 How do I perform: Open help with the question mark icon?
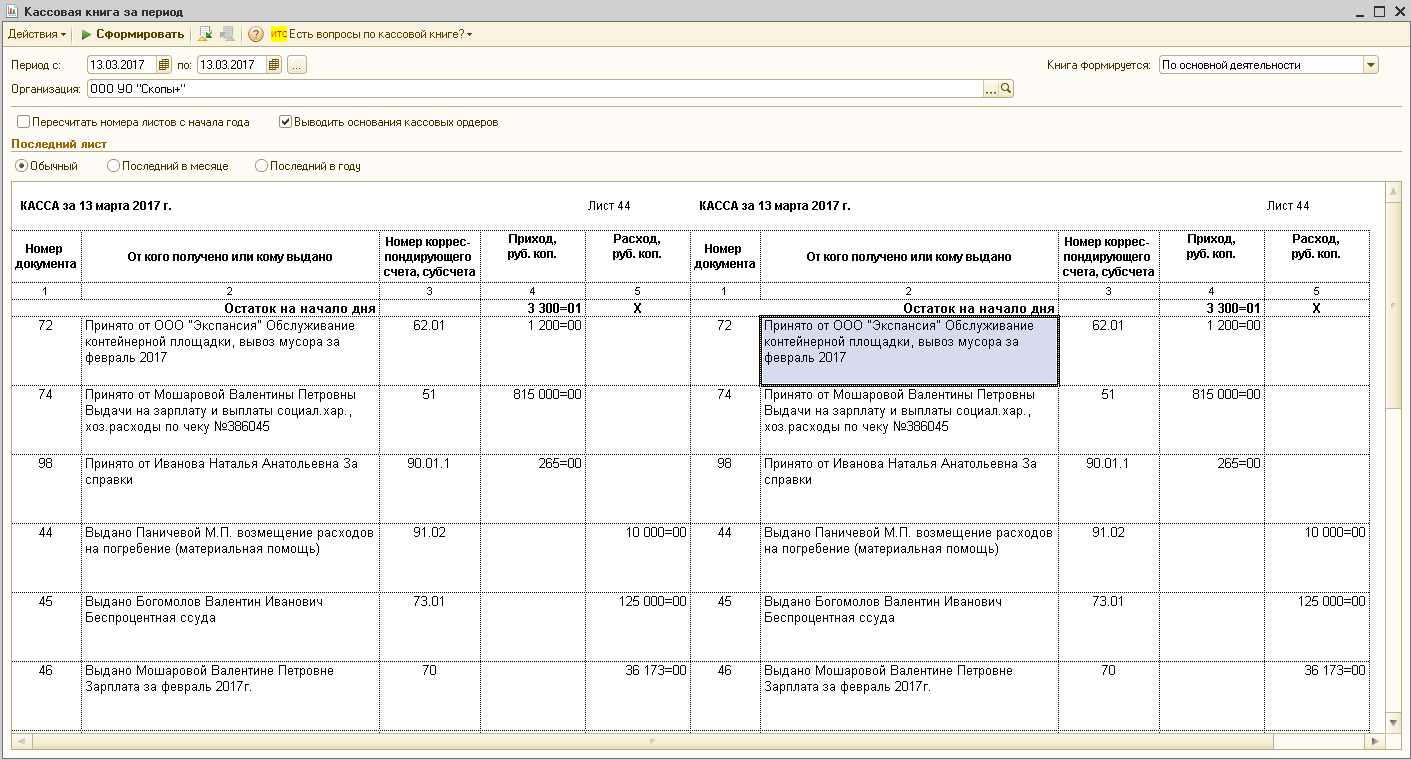(x=256, y=34)
